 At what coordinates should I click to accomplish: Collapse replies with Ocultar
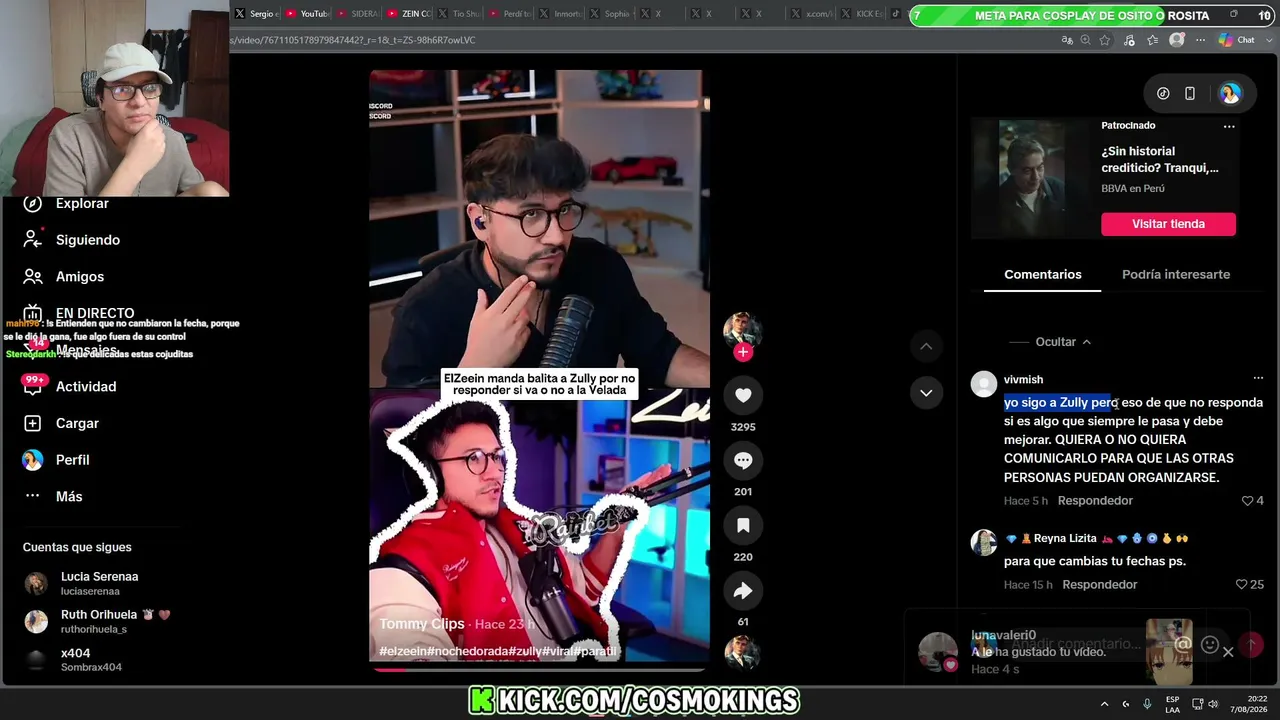1063,342
